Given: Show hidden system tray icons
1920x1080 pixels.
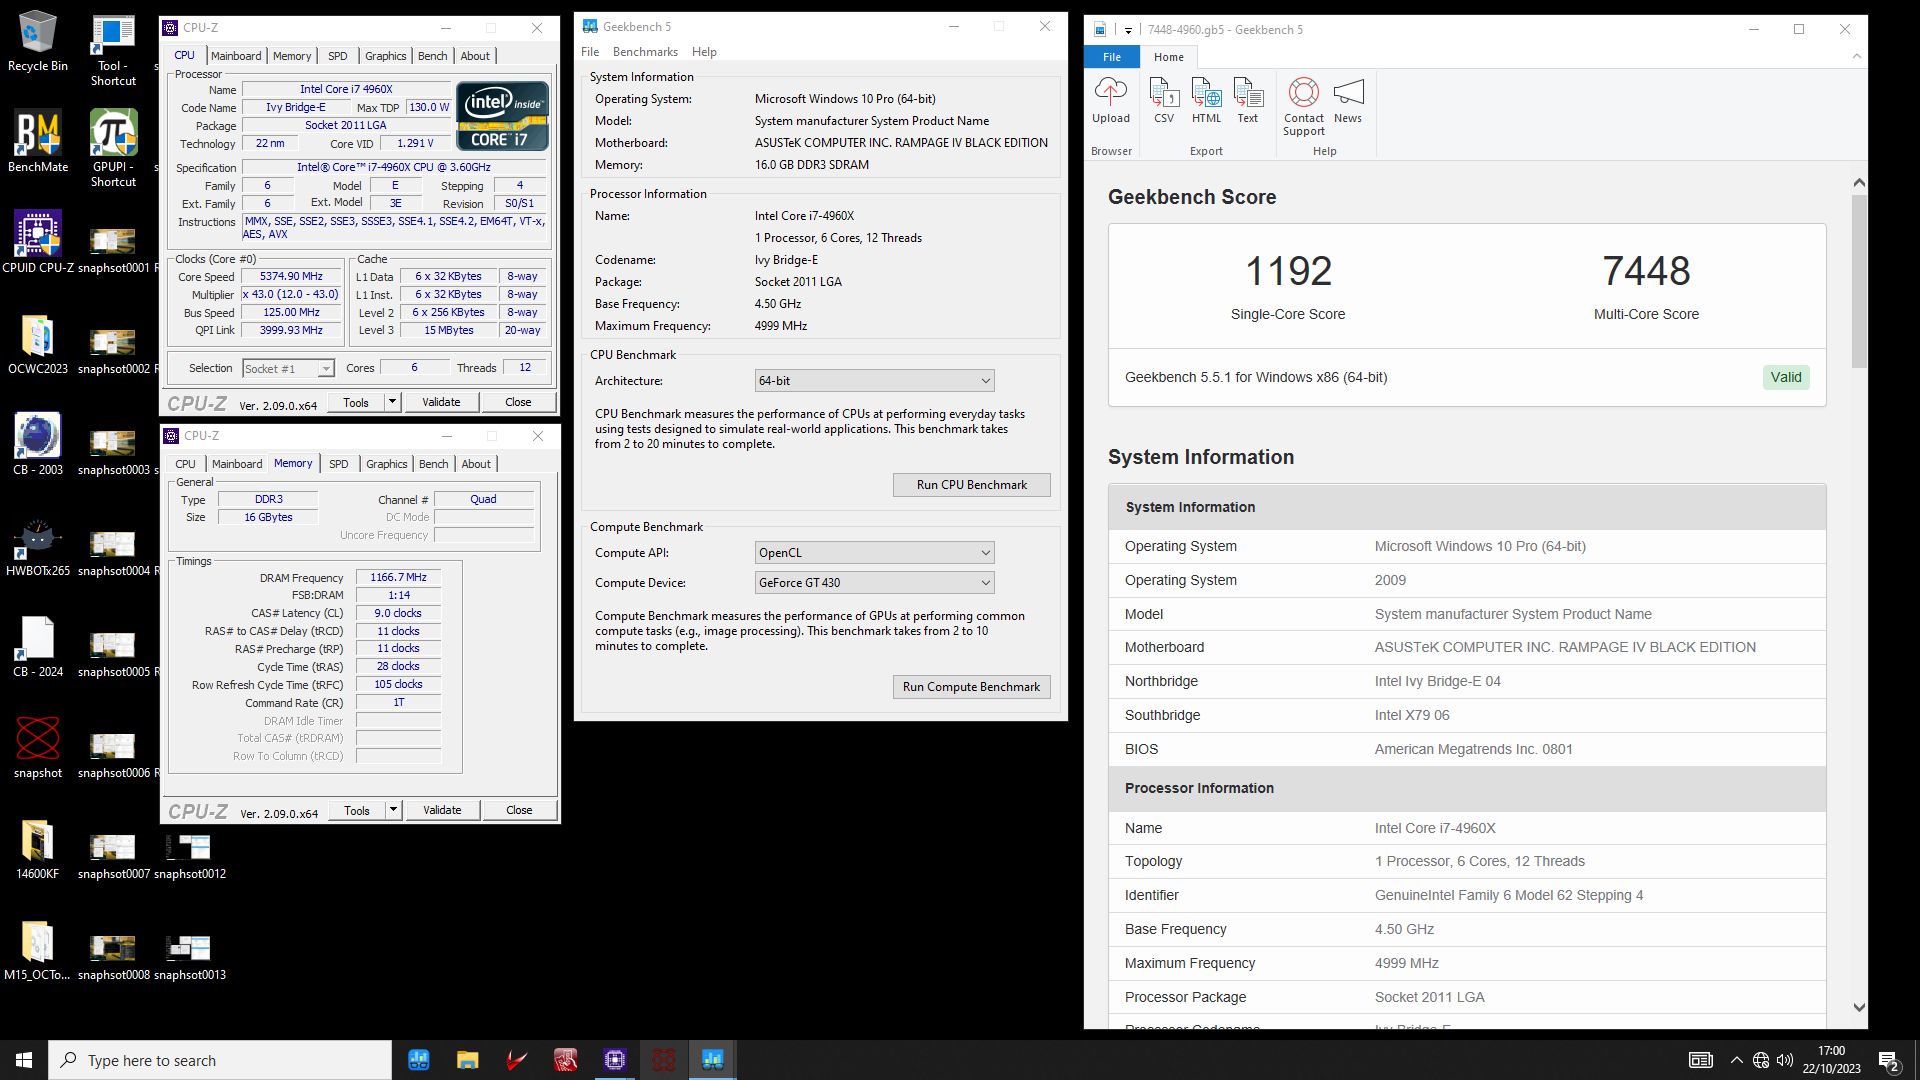Looking at the screenshot, I should [x=1736, y=1060].
